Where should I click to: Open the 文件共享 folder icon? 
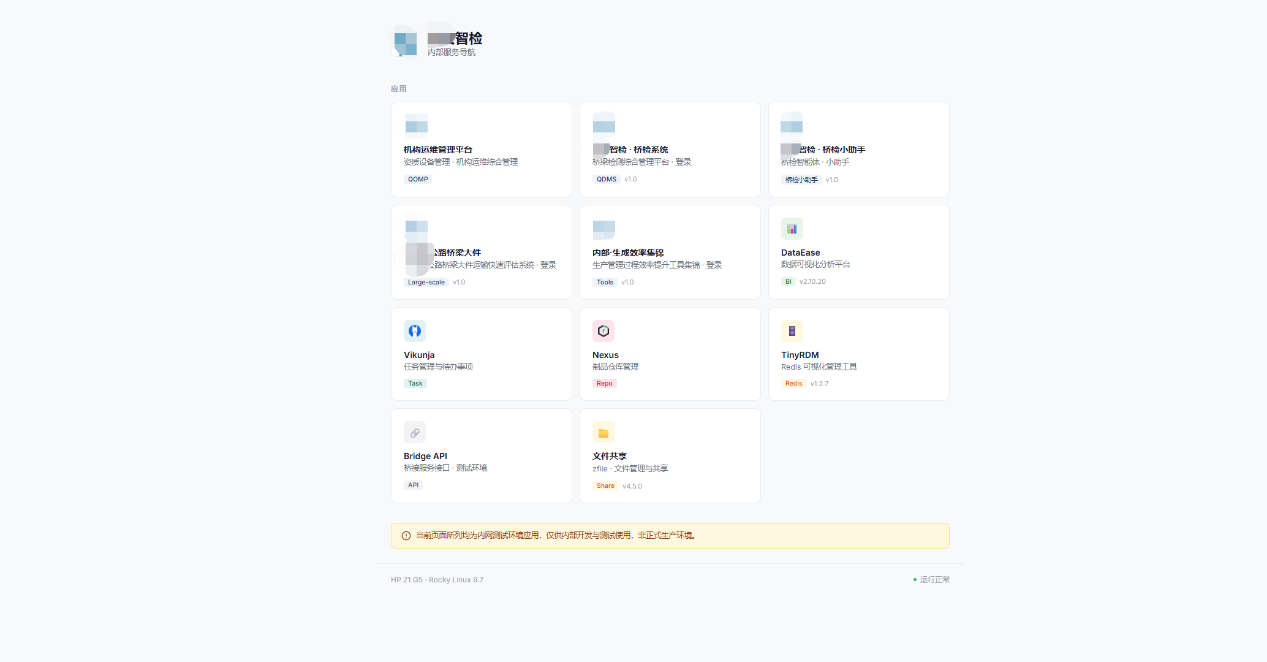click(x=603, y=432)
